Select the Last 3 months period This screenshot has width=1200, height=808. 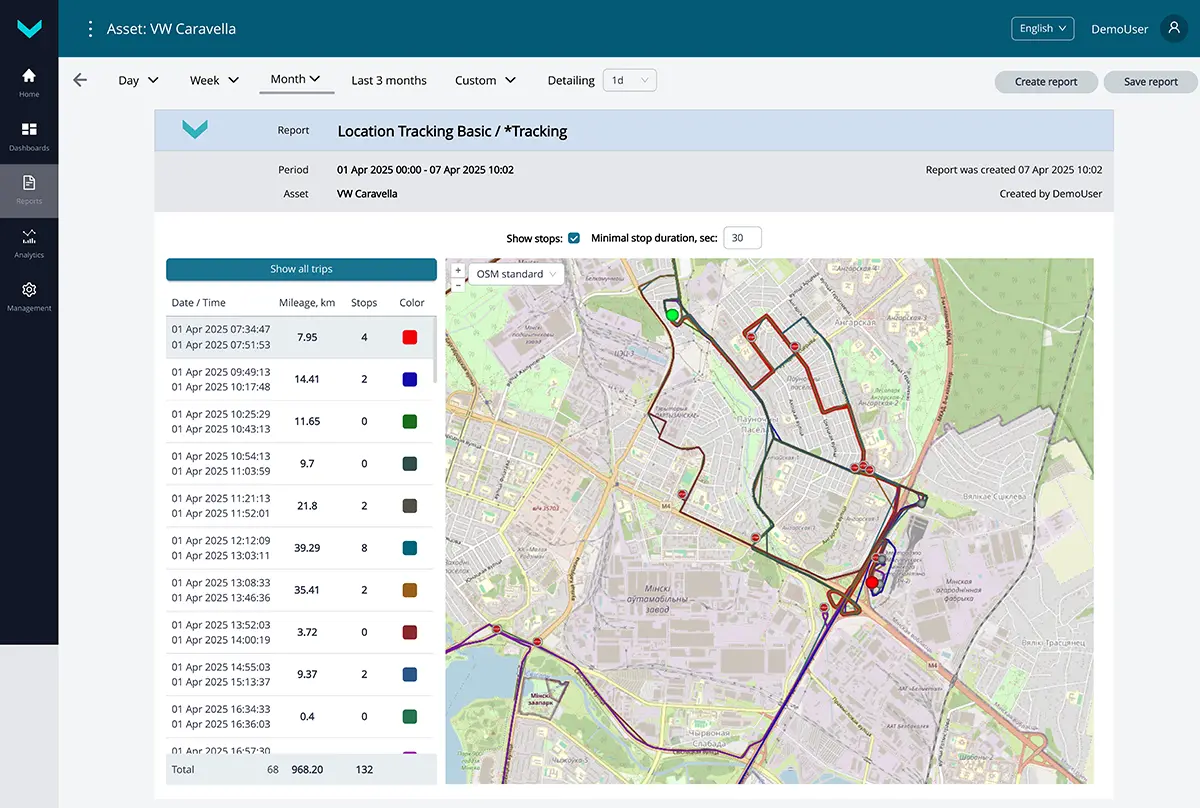pyautogui.click(x=389, y=80)
